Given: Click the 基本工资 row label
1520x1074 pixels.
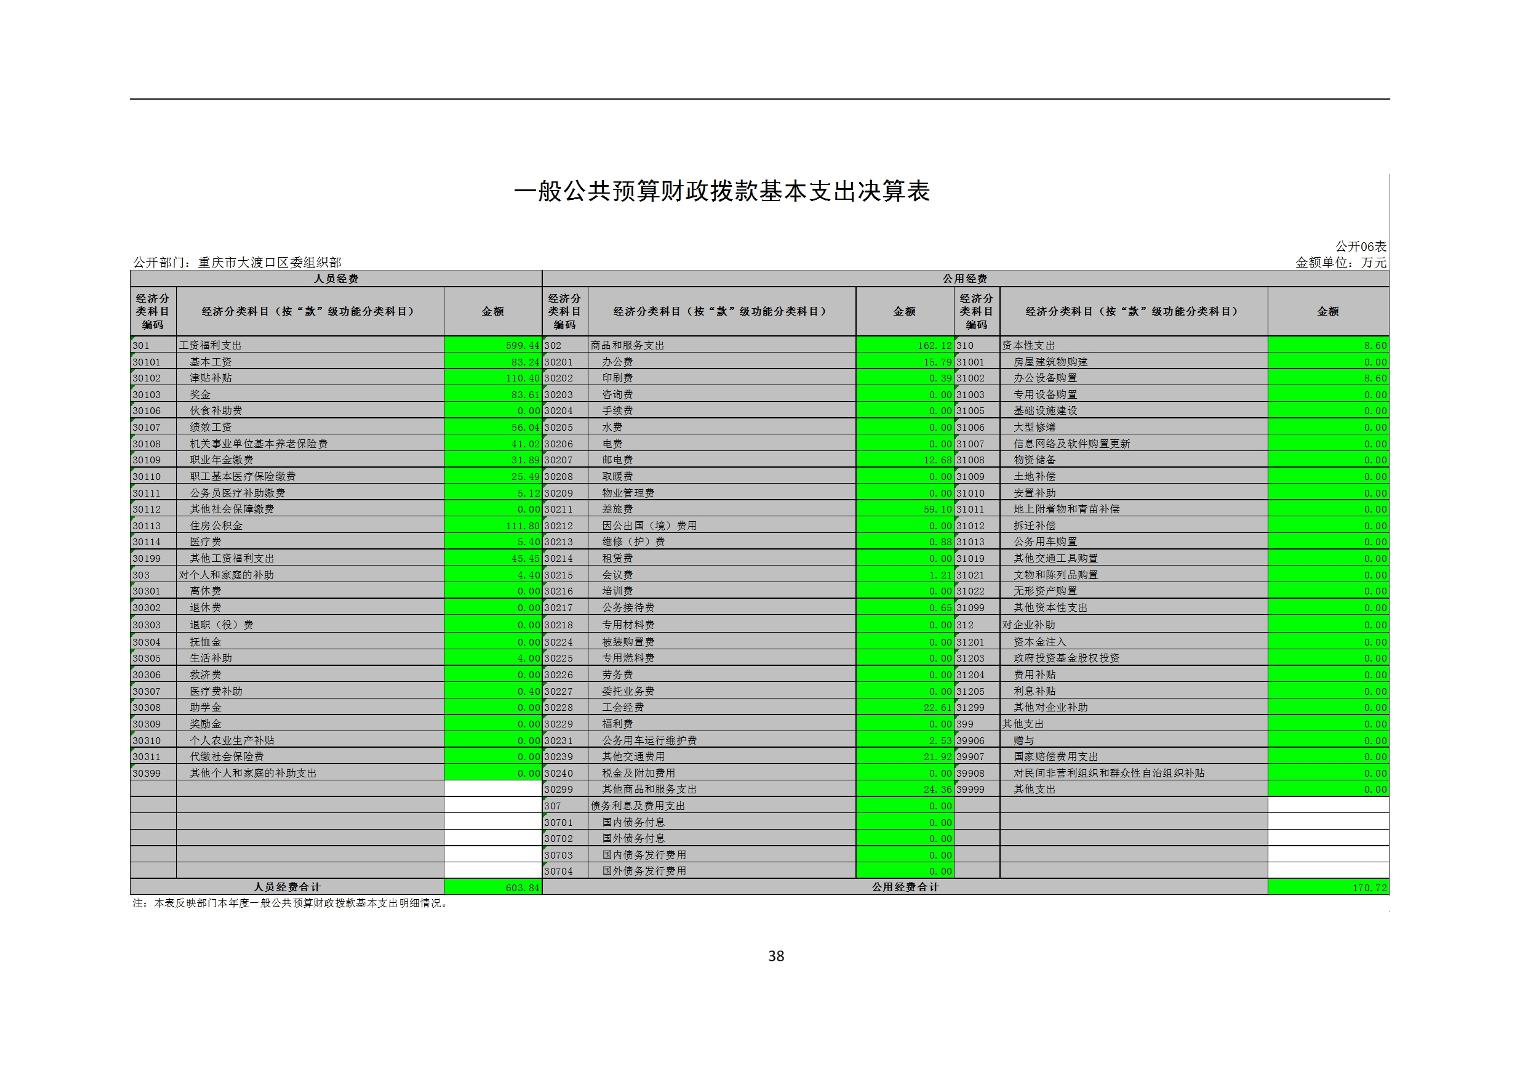Looking at the screenshot, I should click(x=210, y=362).
